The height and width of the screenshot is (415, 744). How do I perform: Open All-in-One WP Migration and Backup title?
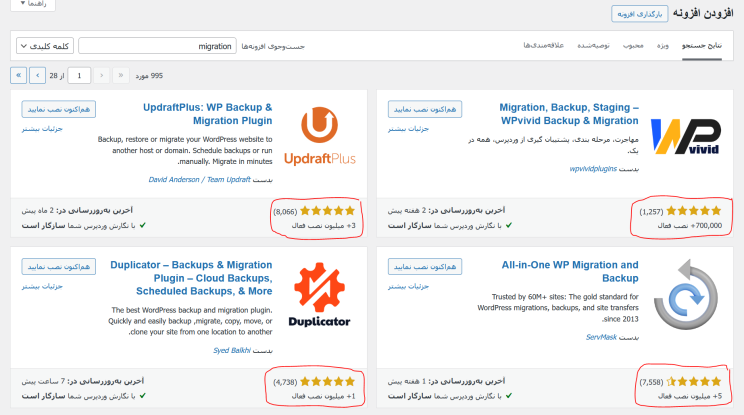pyautogui.click(x=570, y=271)
